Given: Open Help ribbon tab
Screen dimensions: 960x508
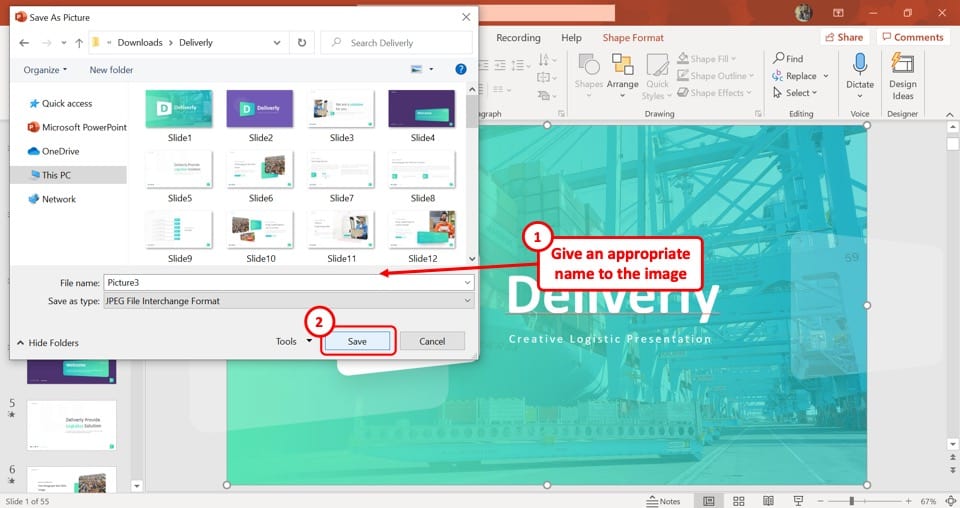Looking at the screenshot, I should pyautogui.click(x=571, y=38).
